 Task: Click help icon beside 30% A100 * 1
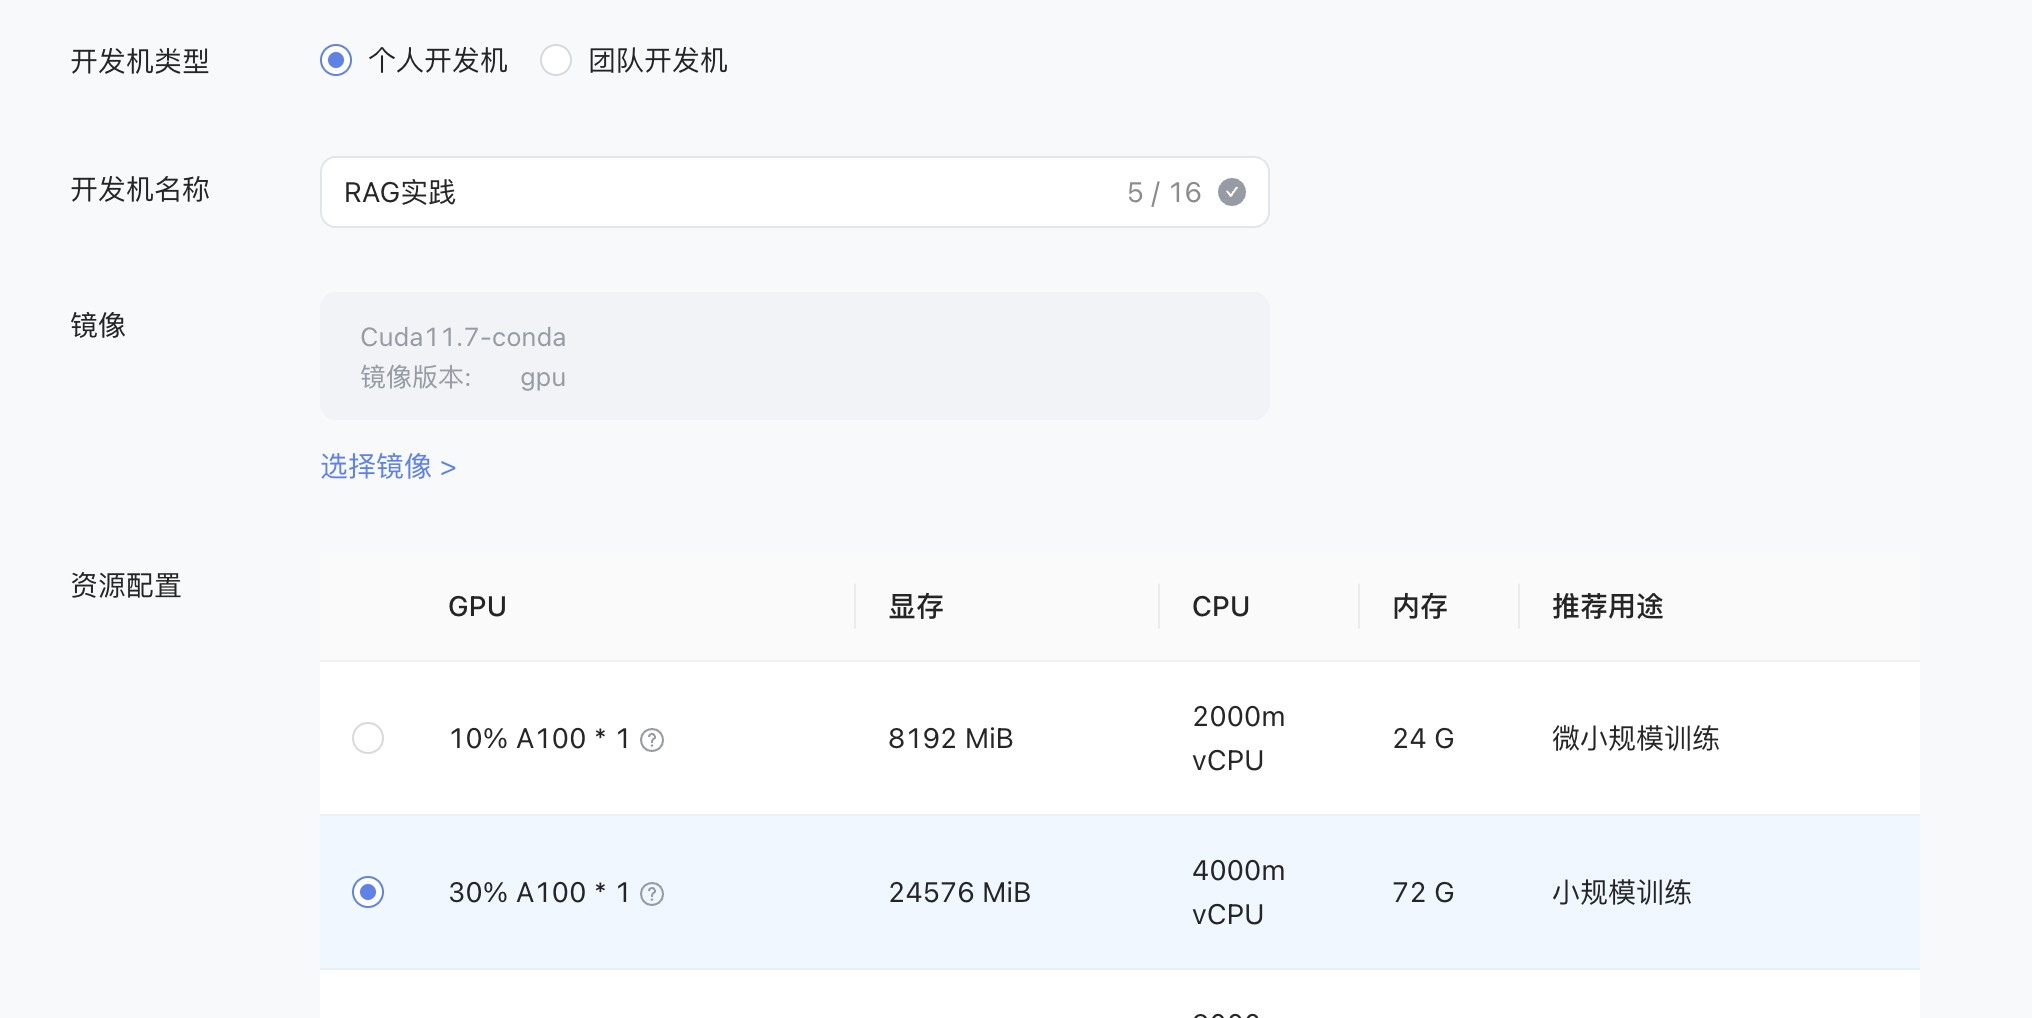tap(652, 894)
